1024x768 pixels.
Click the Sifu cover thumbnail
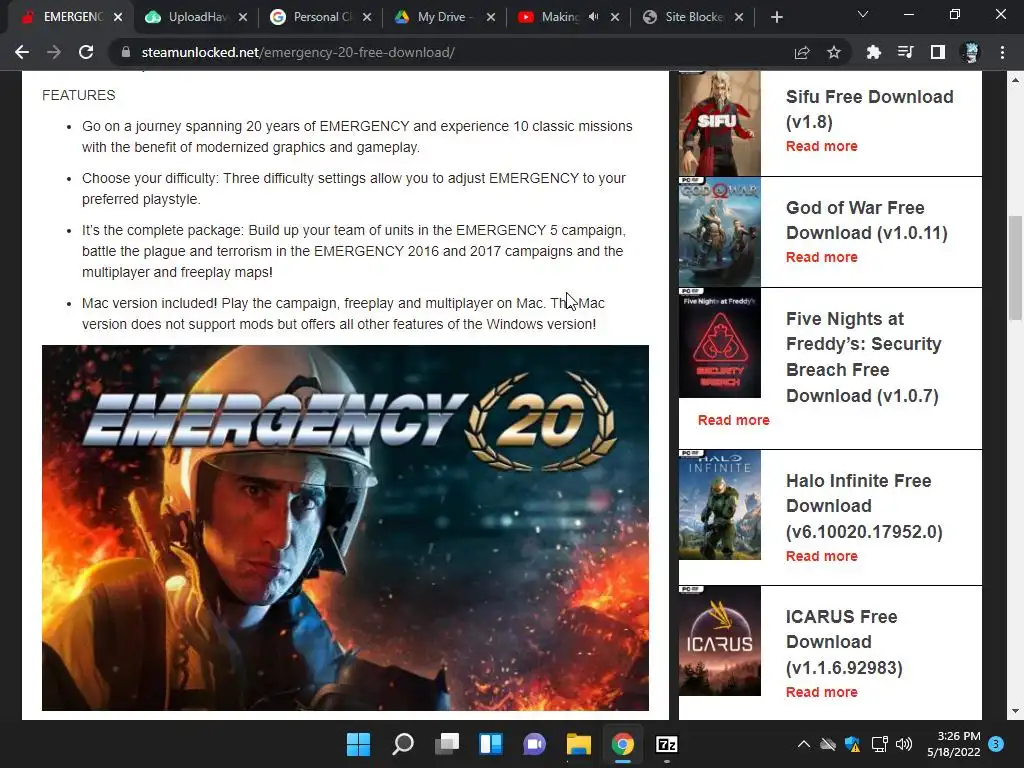720,123
